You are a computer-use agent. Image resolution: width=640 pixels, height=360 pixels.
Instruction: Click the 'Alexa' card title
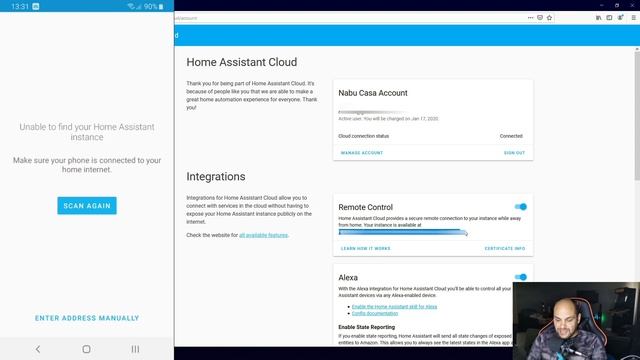348,278
